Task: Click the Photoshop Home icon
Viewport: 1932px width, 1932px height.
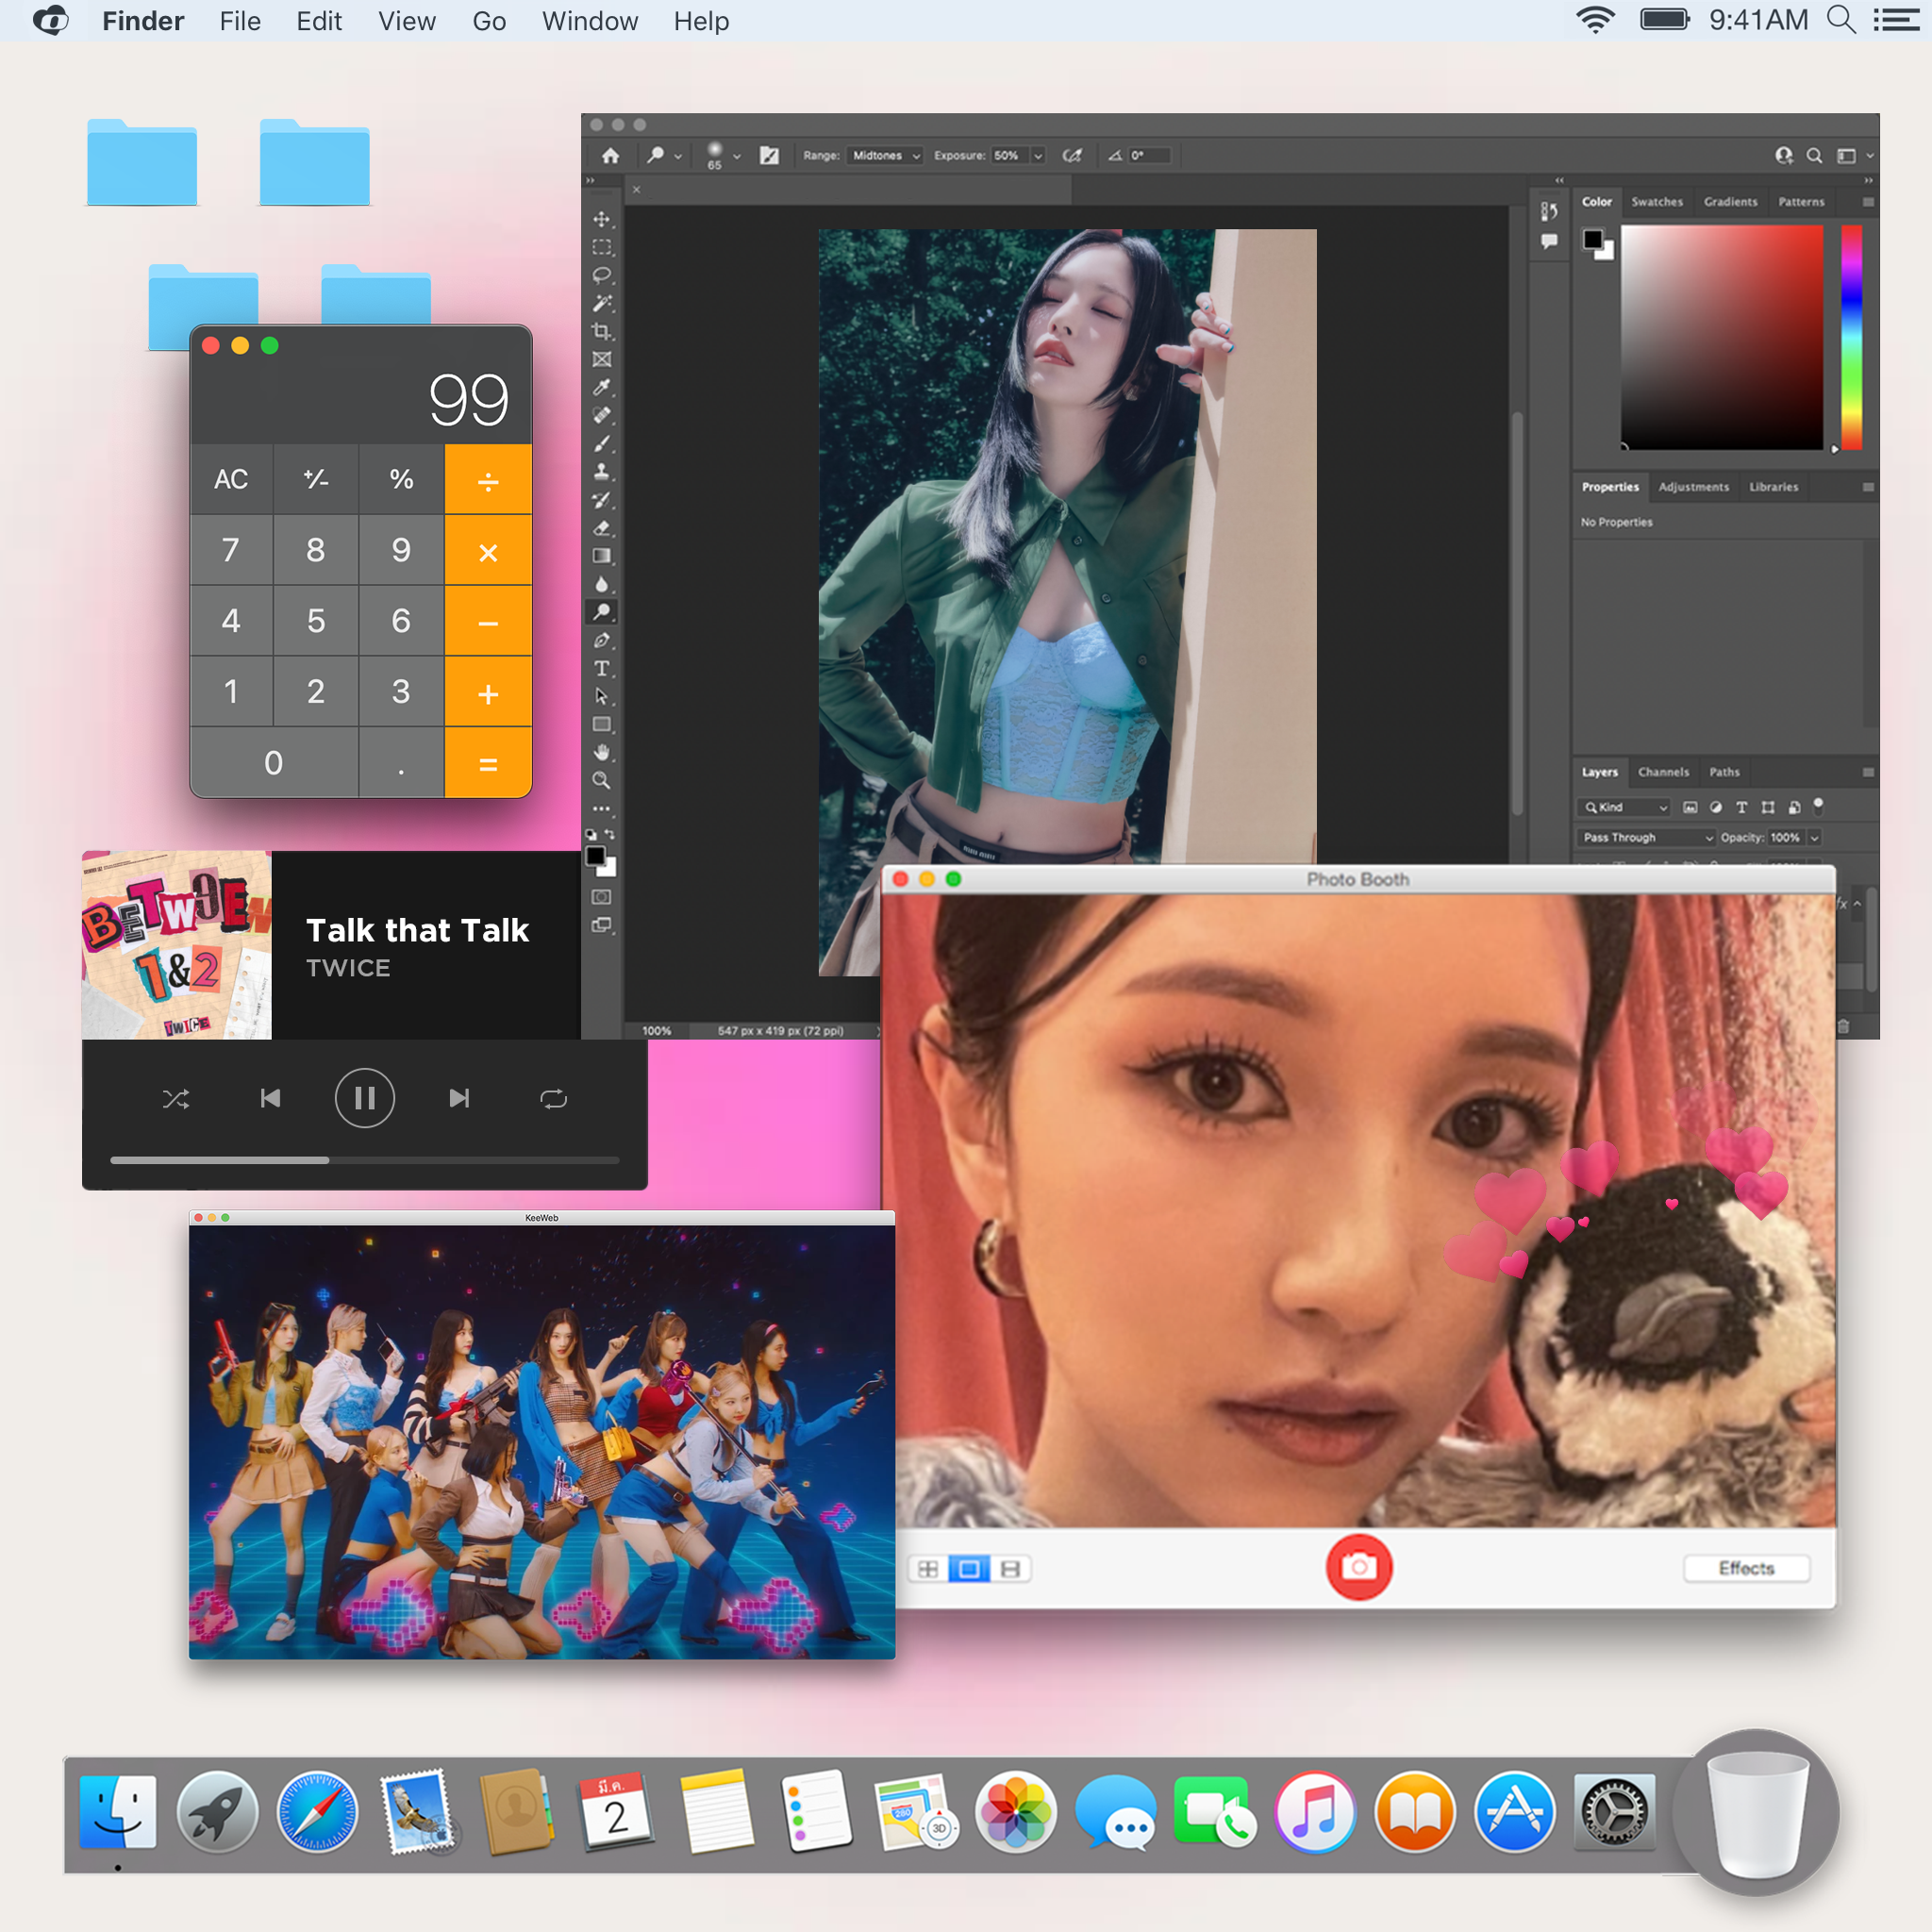Action: tap(610, 156)
